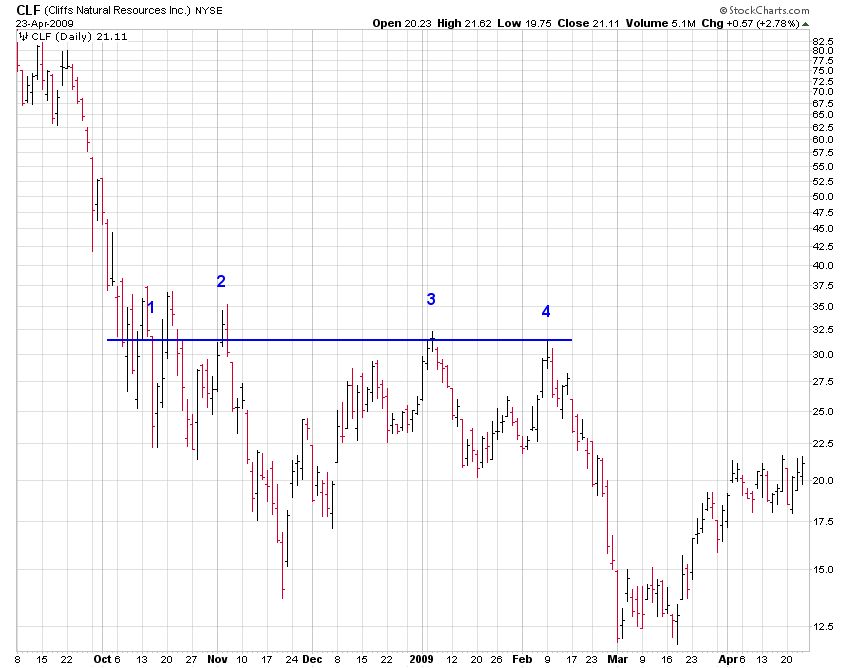Click the 50.0 price axis label
The height and width of the screenshot is (668, 850).
click(822, 196)
